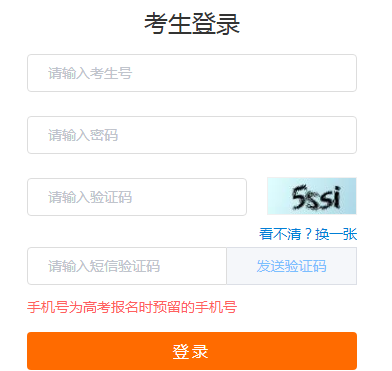Place cursor in the candidate number box
The height and width of the screenshot is (371, 392).
pyautogui.click(x=192, y=73)
